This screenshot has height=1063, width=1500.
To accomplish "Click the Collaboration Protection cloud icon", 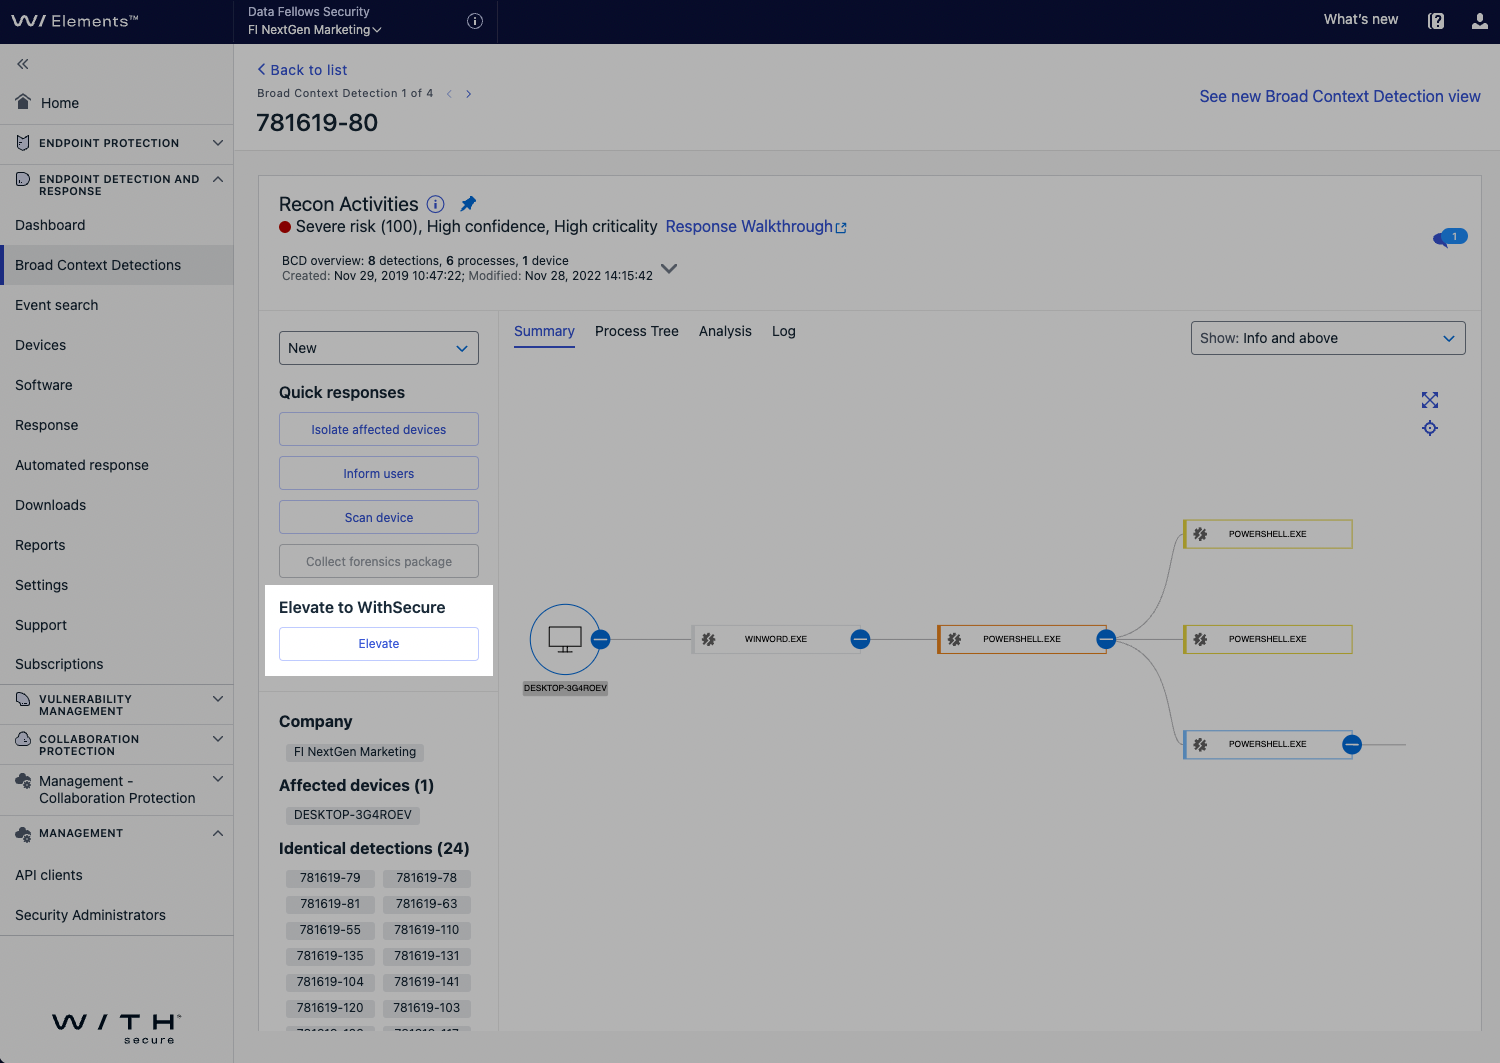I will 22,738.
